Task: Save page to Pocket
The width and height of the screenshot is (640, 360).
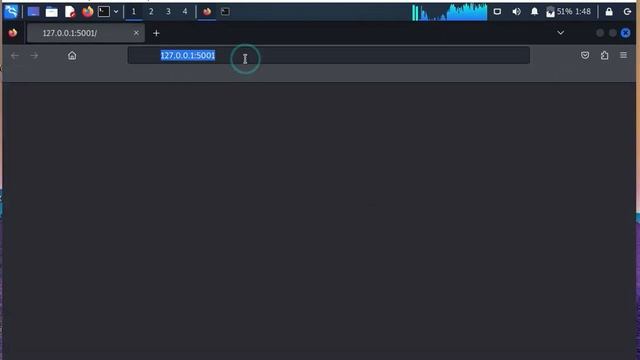Action: [585, 55]
